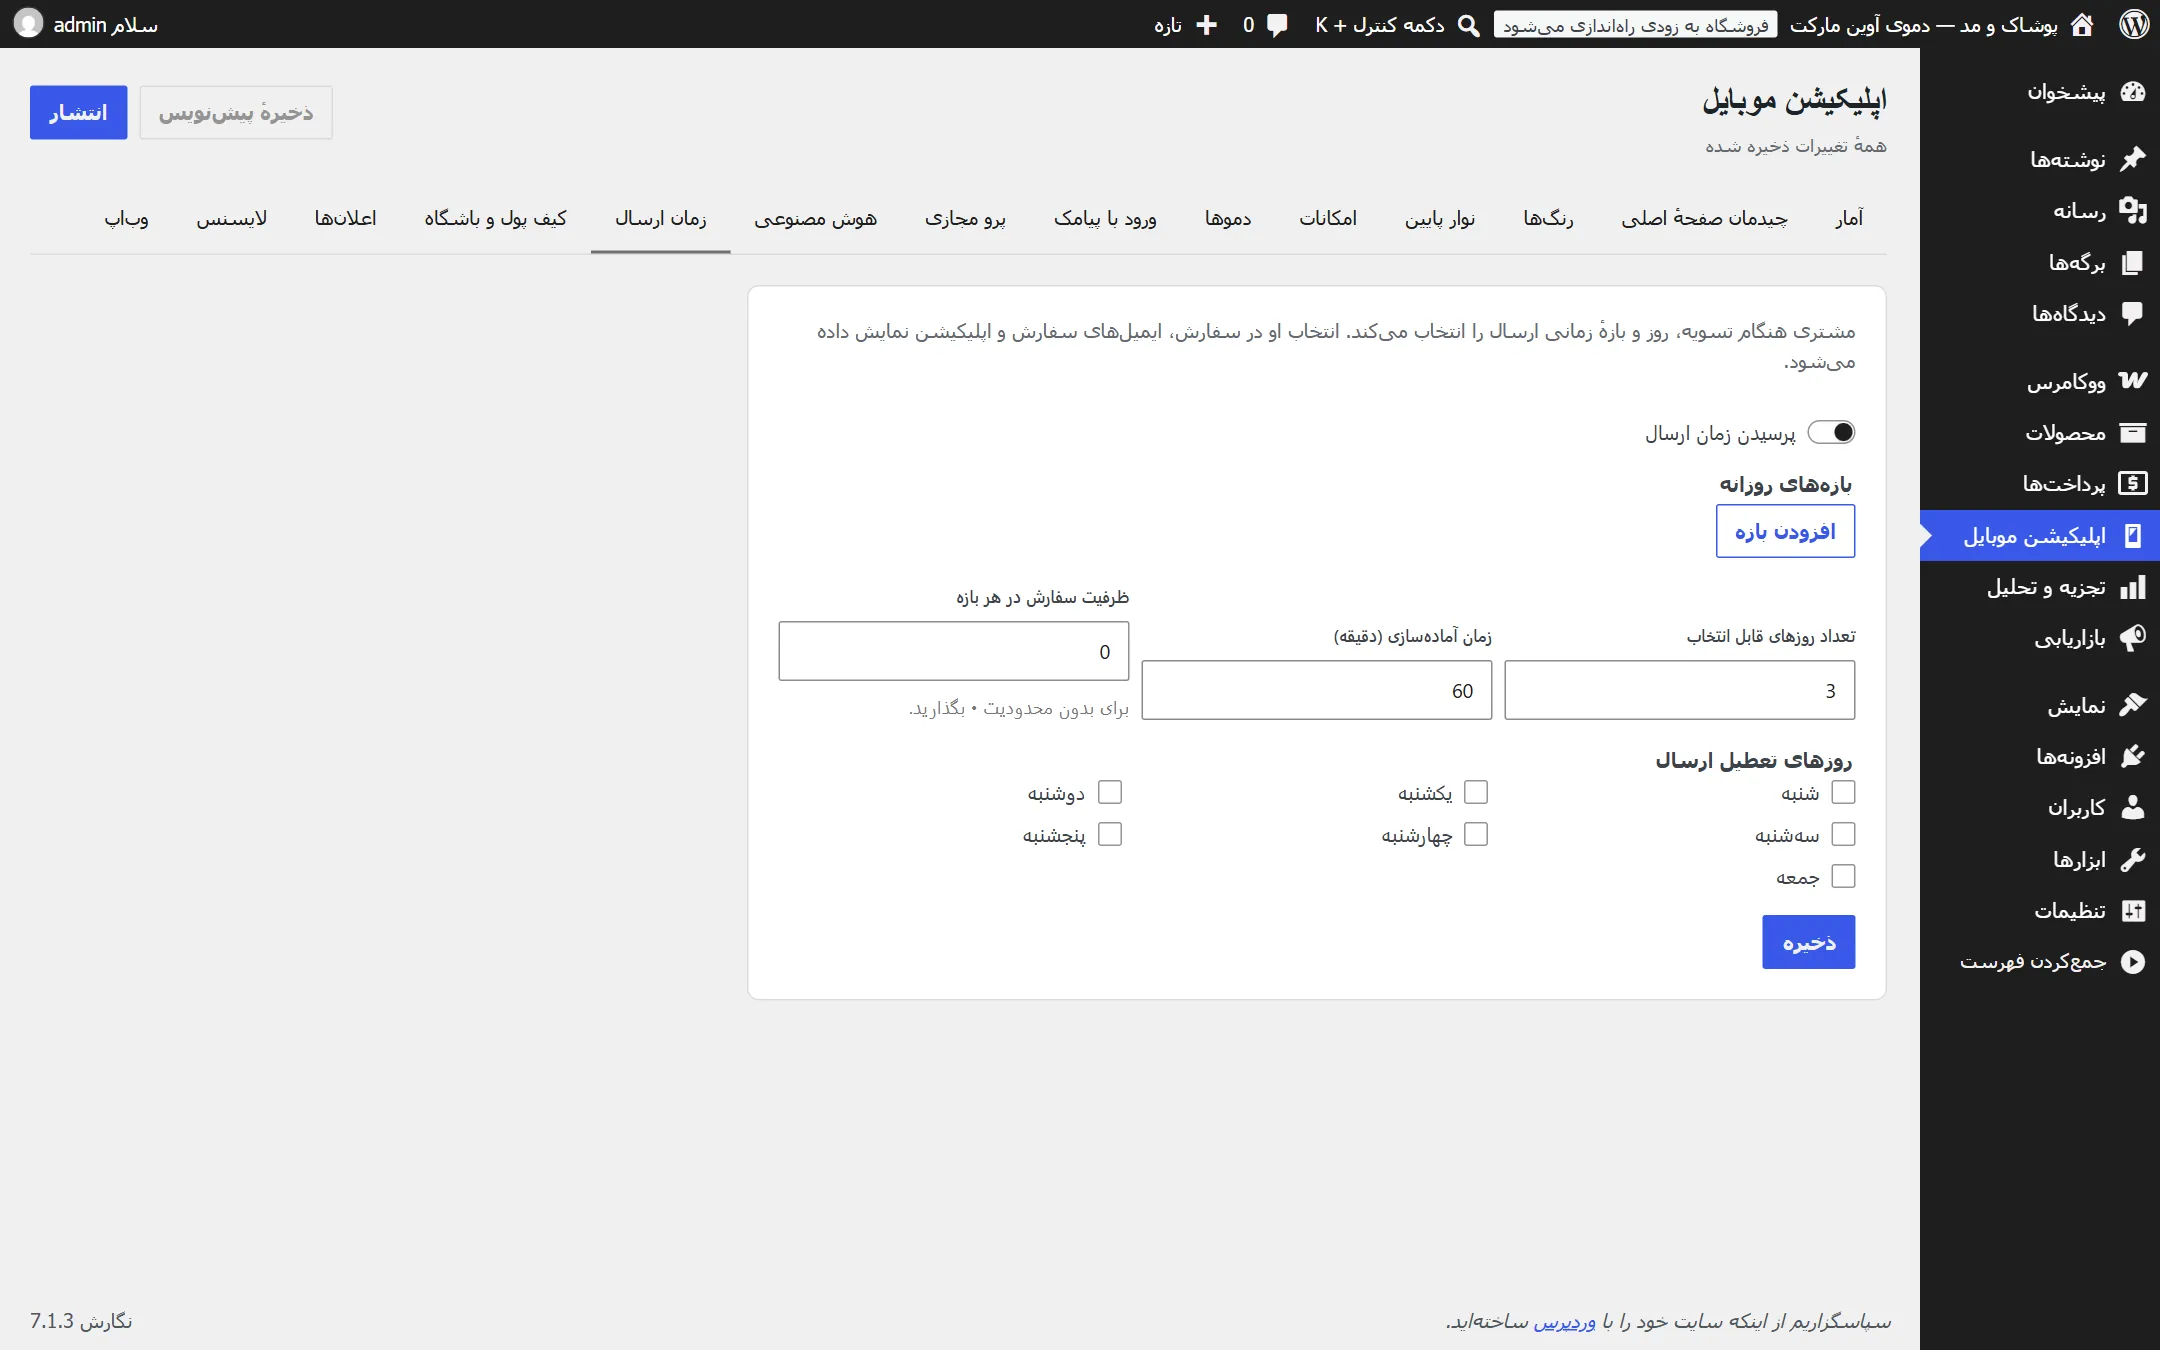
Task: Open the admin user avatar
Action: [x=29, y=23]
